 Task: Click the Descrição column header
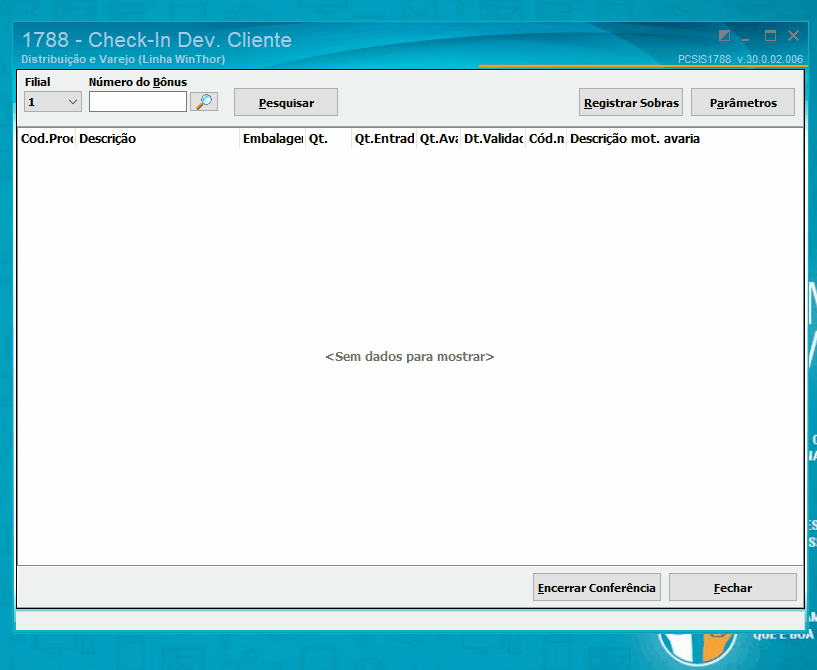[157, 139]
